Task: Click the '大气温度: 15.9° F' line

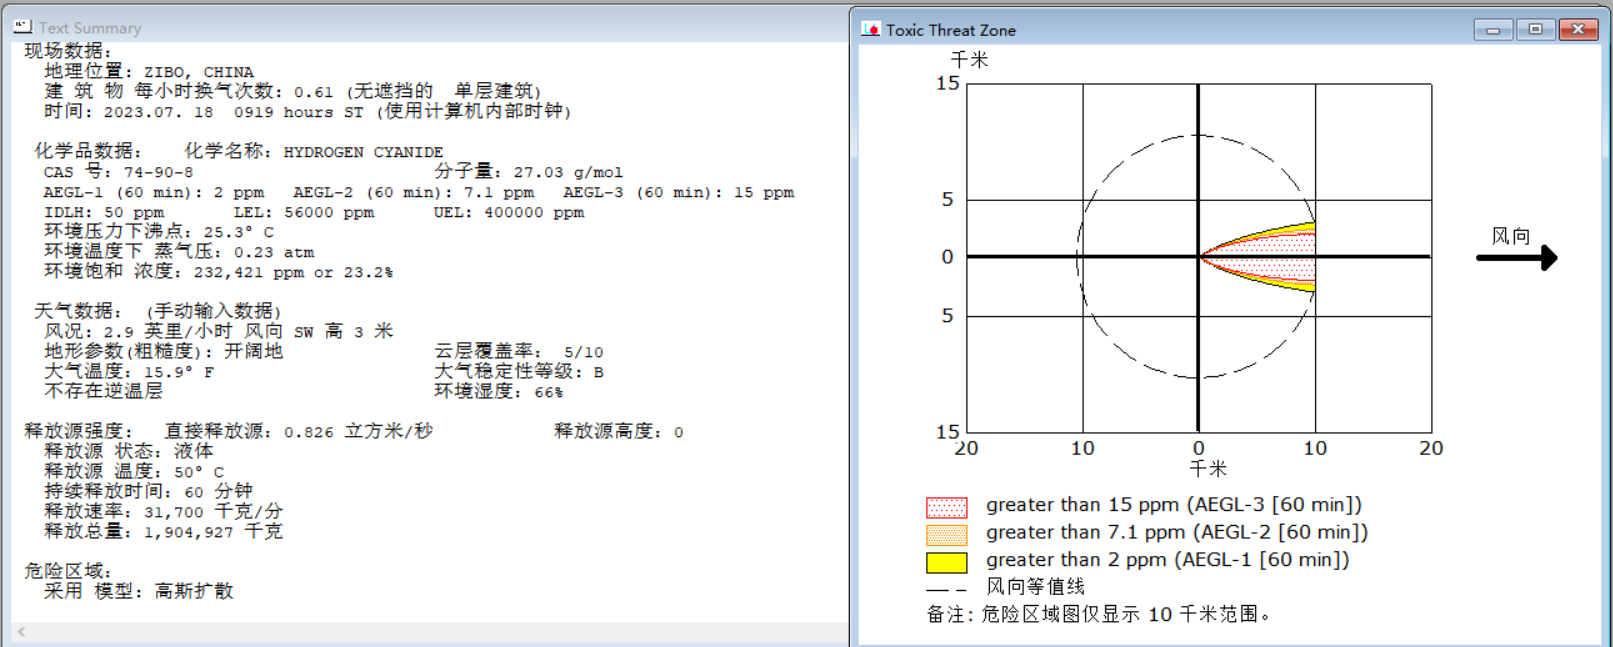Action: [x=129, y=371]
